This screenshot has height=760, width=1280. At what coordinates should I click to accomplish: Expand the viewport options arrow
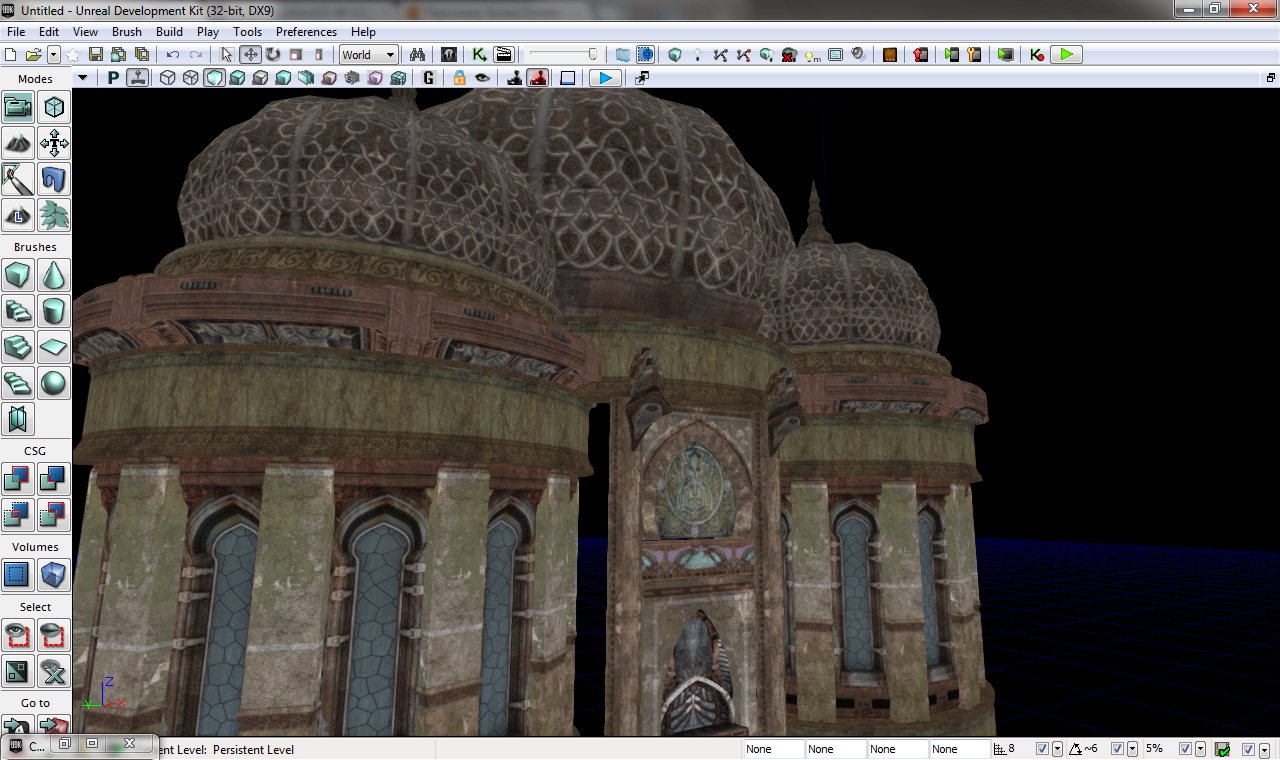pos(82,78)
